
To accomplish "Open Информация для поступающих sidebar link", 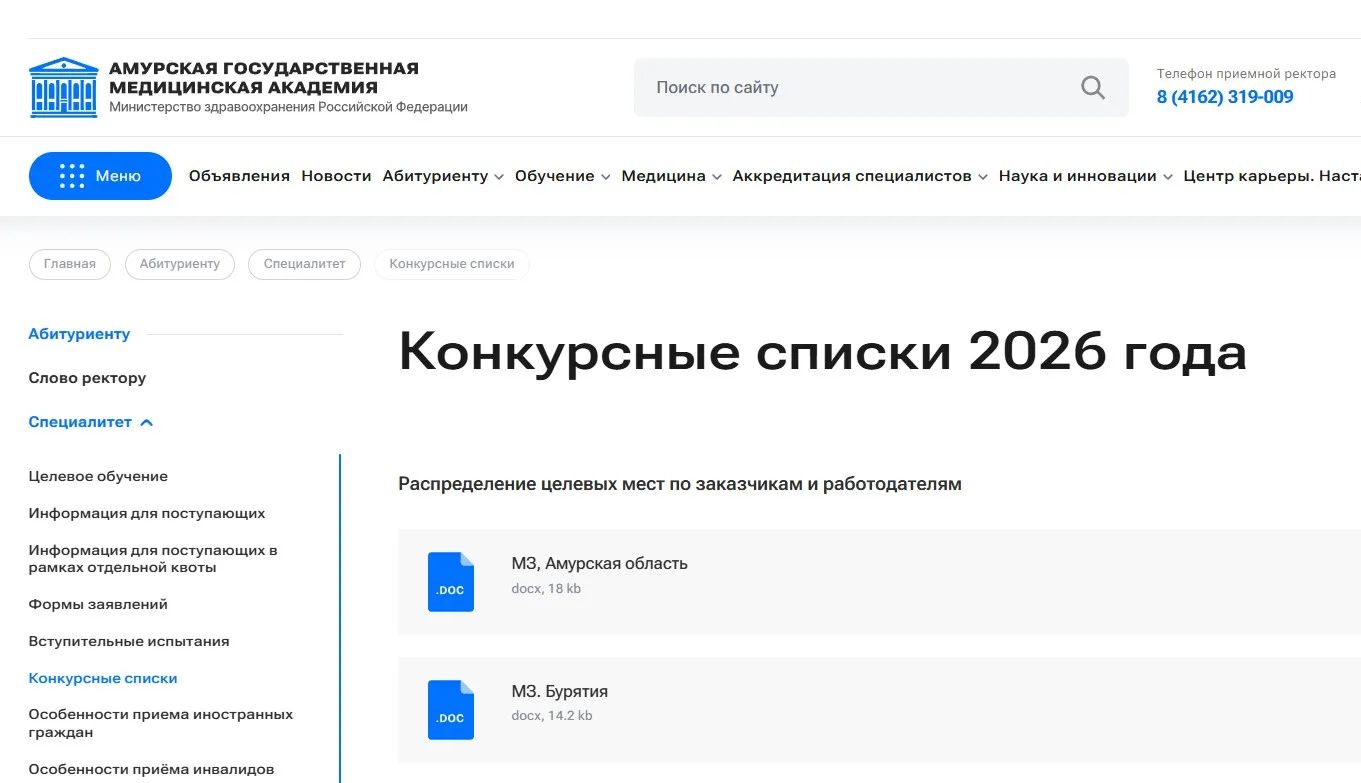I will pyautogui.click(x=147, y=513).
